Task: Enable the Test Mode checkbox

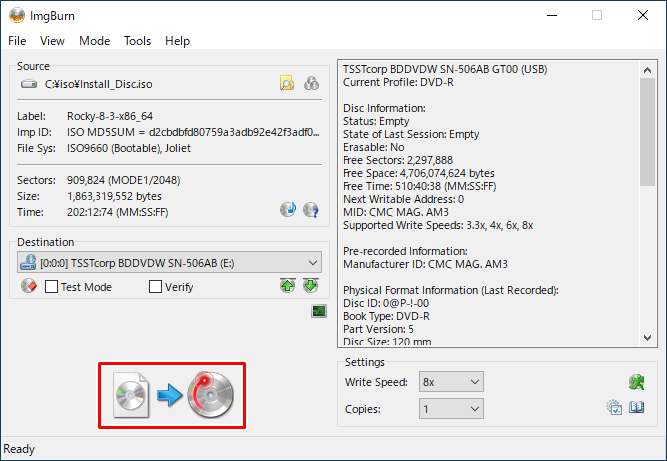Action: click(x=52, y=287)
